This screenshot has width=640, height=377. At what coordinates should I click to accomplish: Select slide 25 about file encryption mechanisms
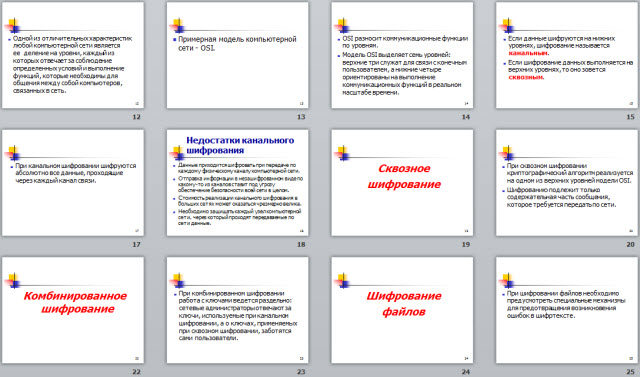[567, 310]
